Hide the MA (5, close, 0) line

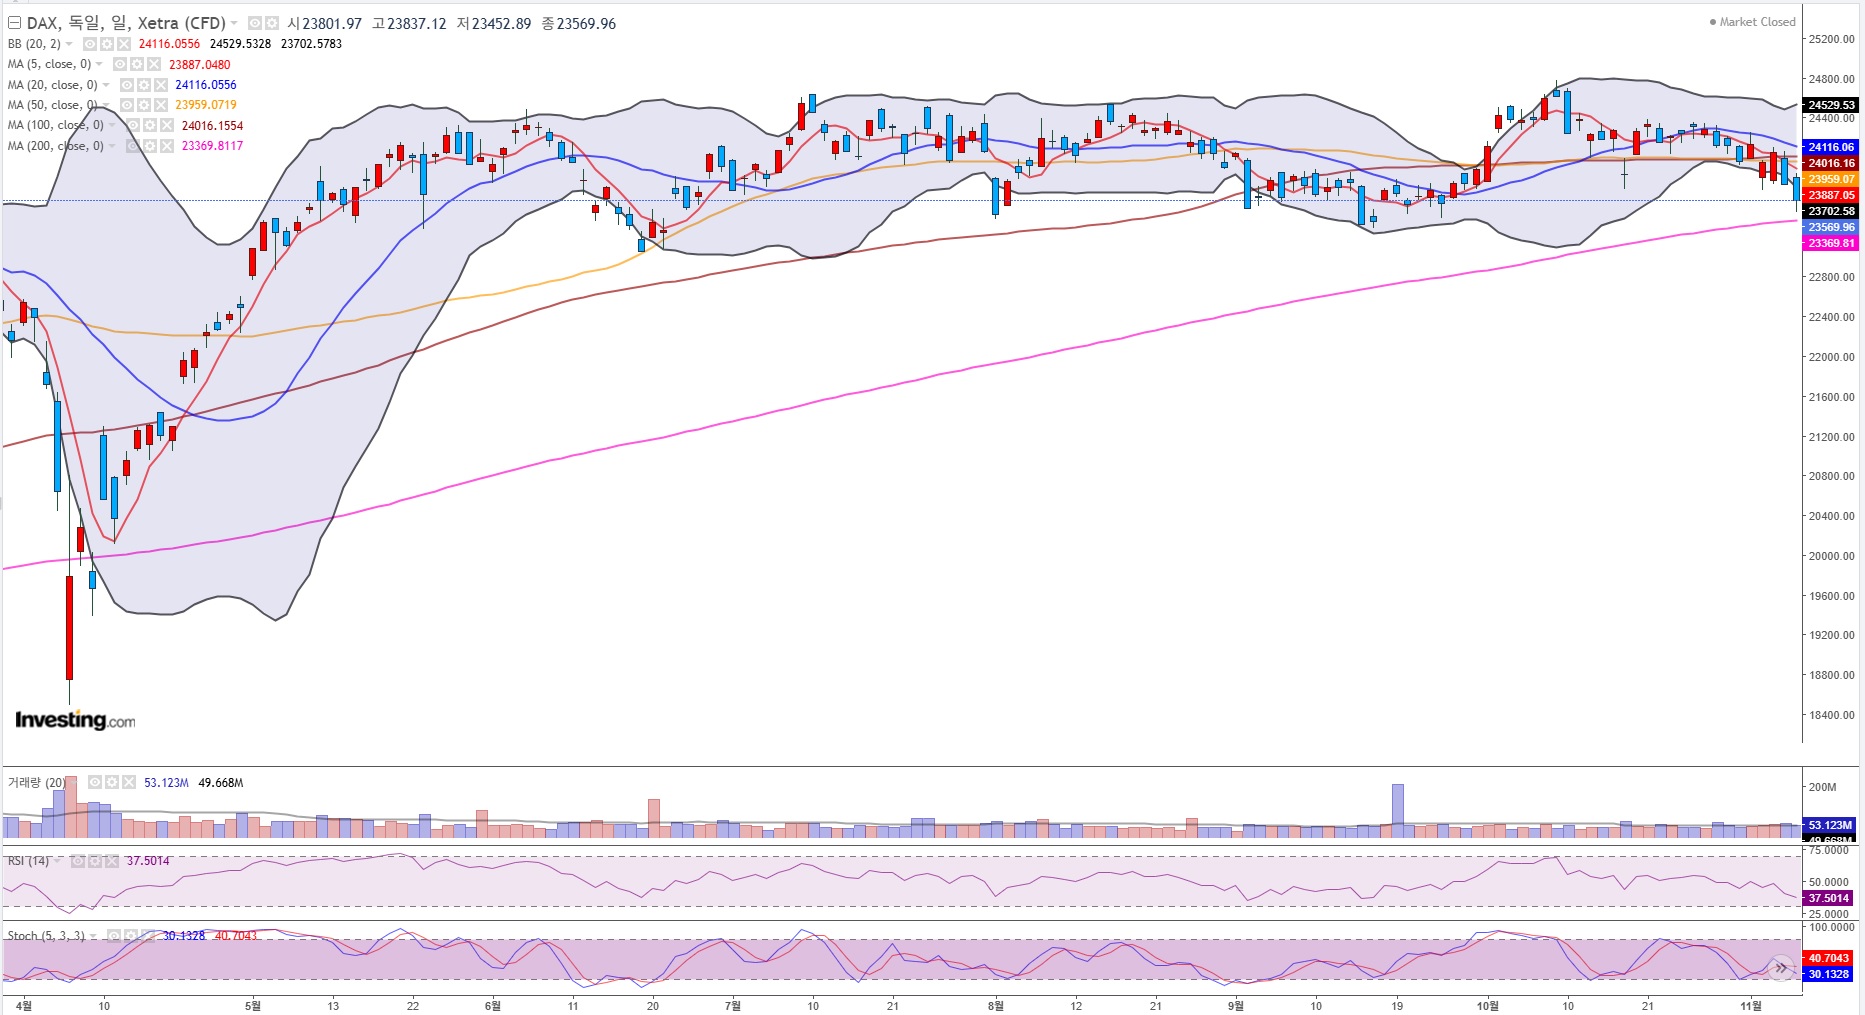[119, 64]
